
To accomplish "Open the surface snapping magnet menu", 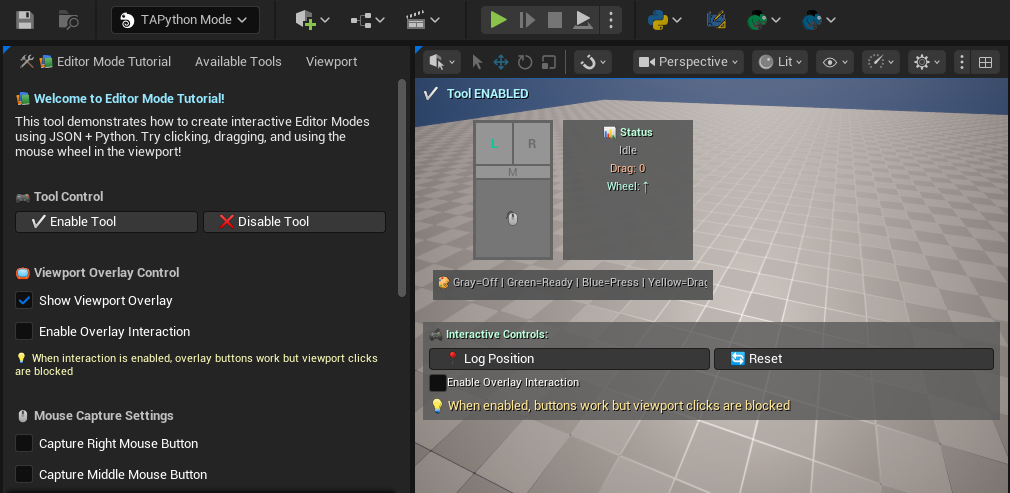I will 593,62.
